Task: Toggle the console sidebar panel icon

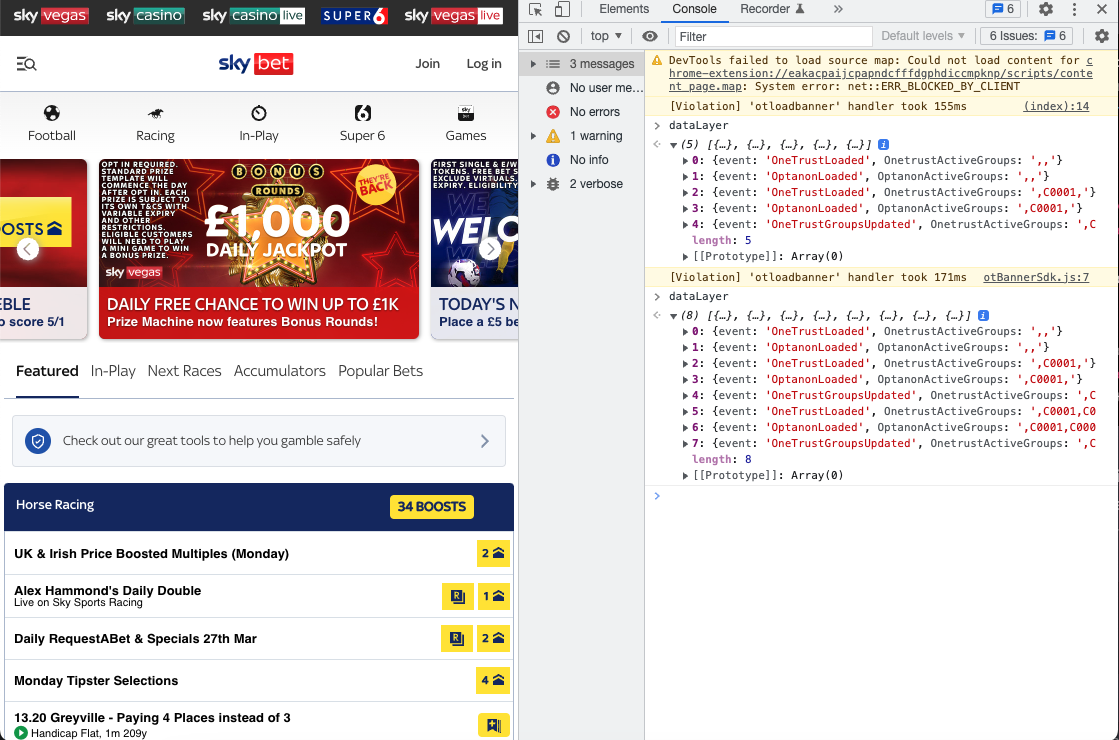Action: pos(535,36)
